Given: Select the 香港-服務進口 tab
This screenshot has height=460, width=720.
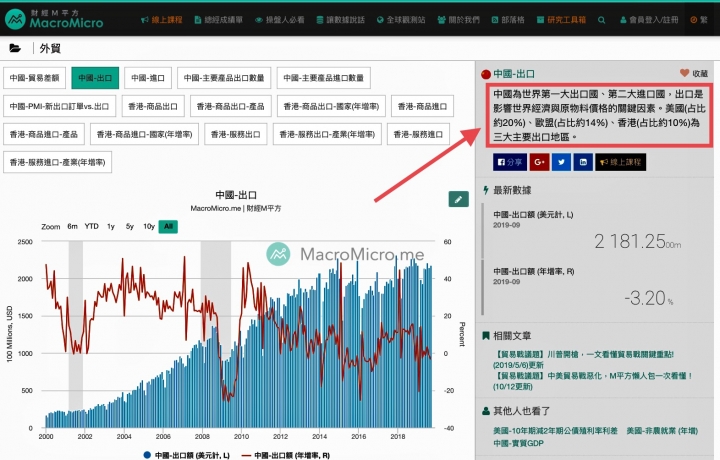Looking at the screenshot, I should point(418,134).
